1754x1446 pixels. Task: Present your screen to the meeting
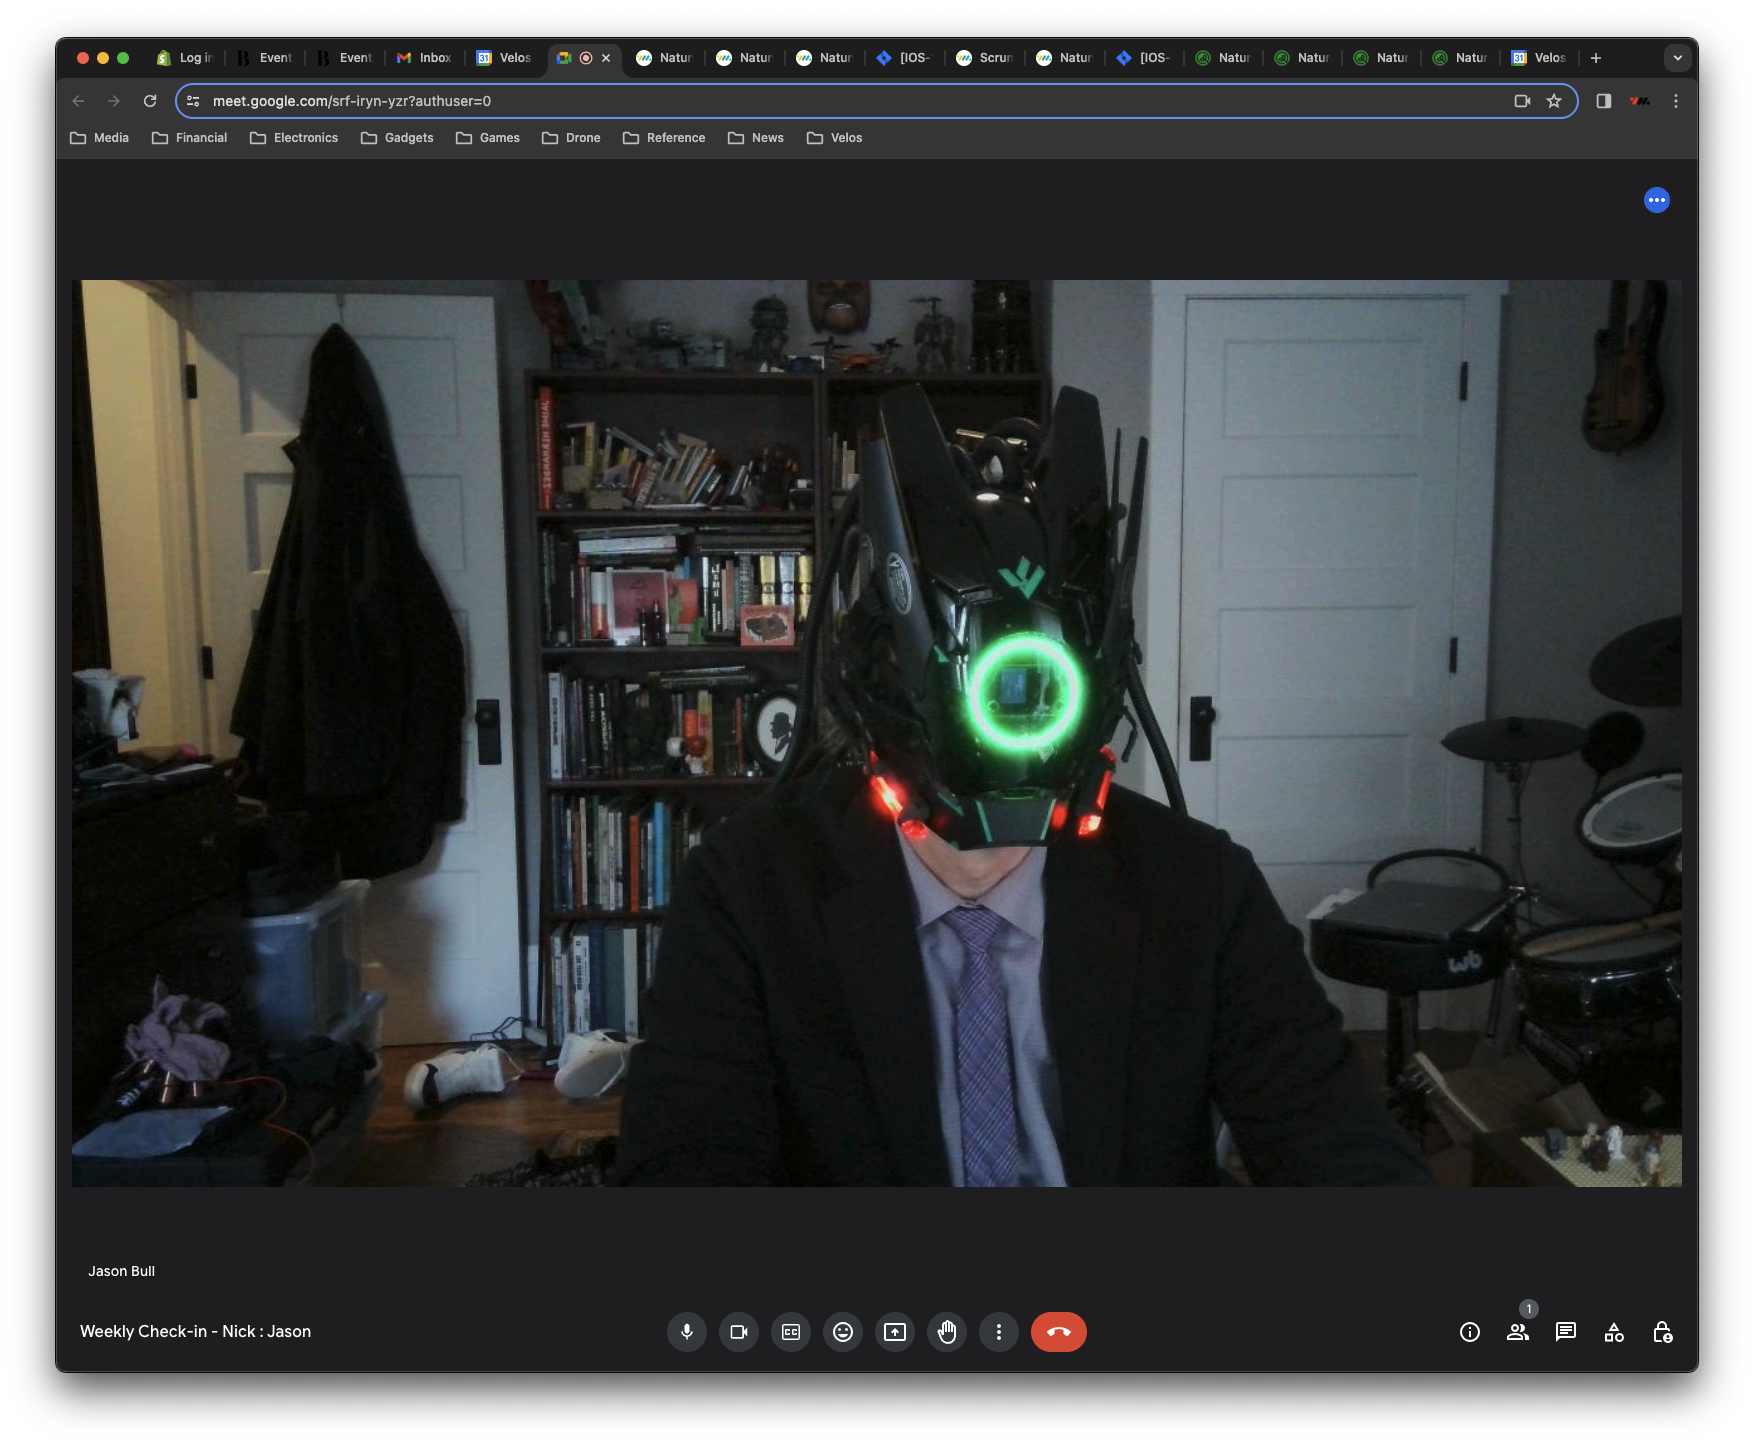click(x=894, y=1331)
